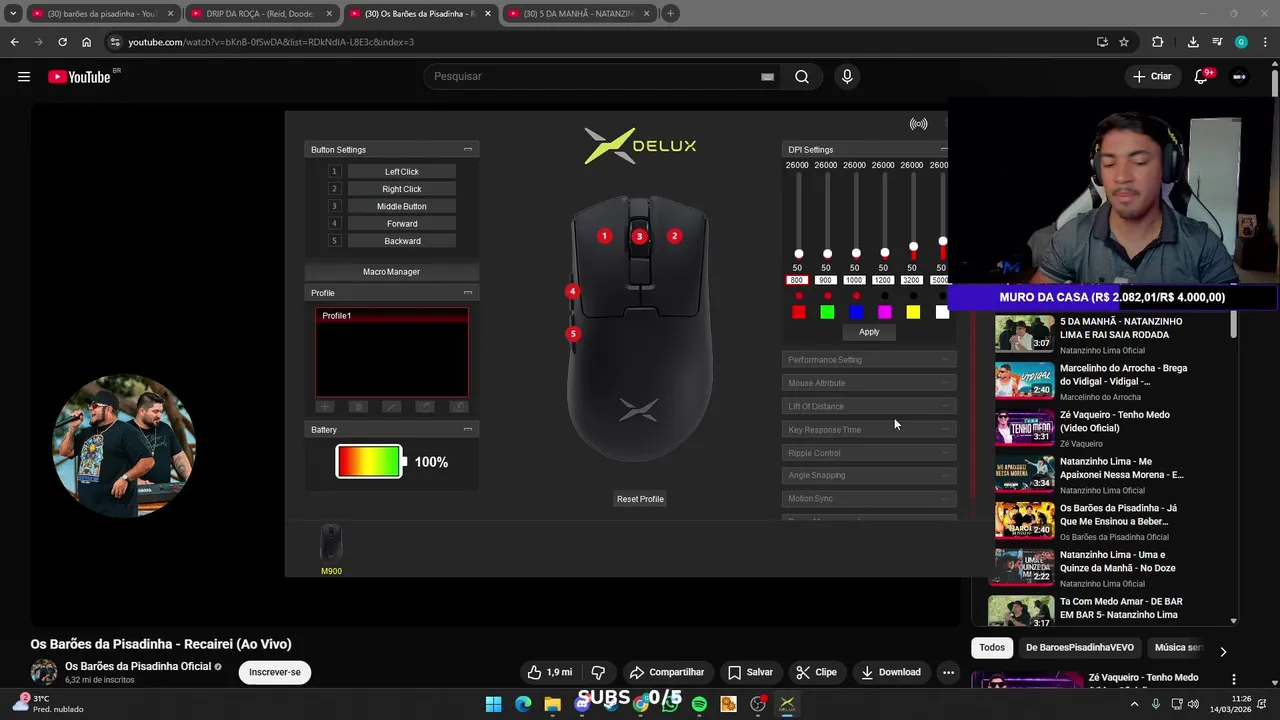1280x720 pixels.
Task: Click the green DPI color swatch
Action: tap(827, 313)
